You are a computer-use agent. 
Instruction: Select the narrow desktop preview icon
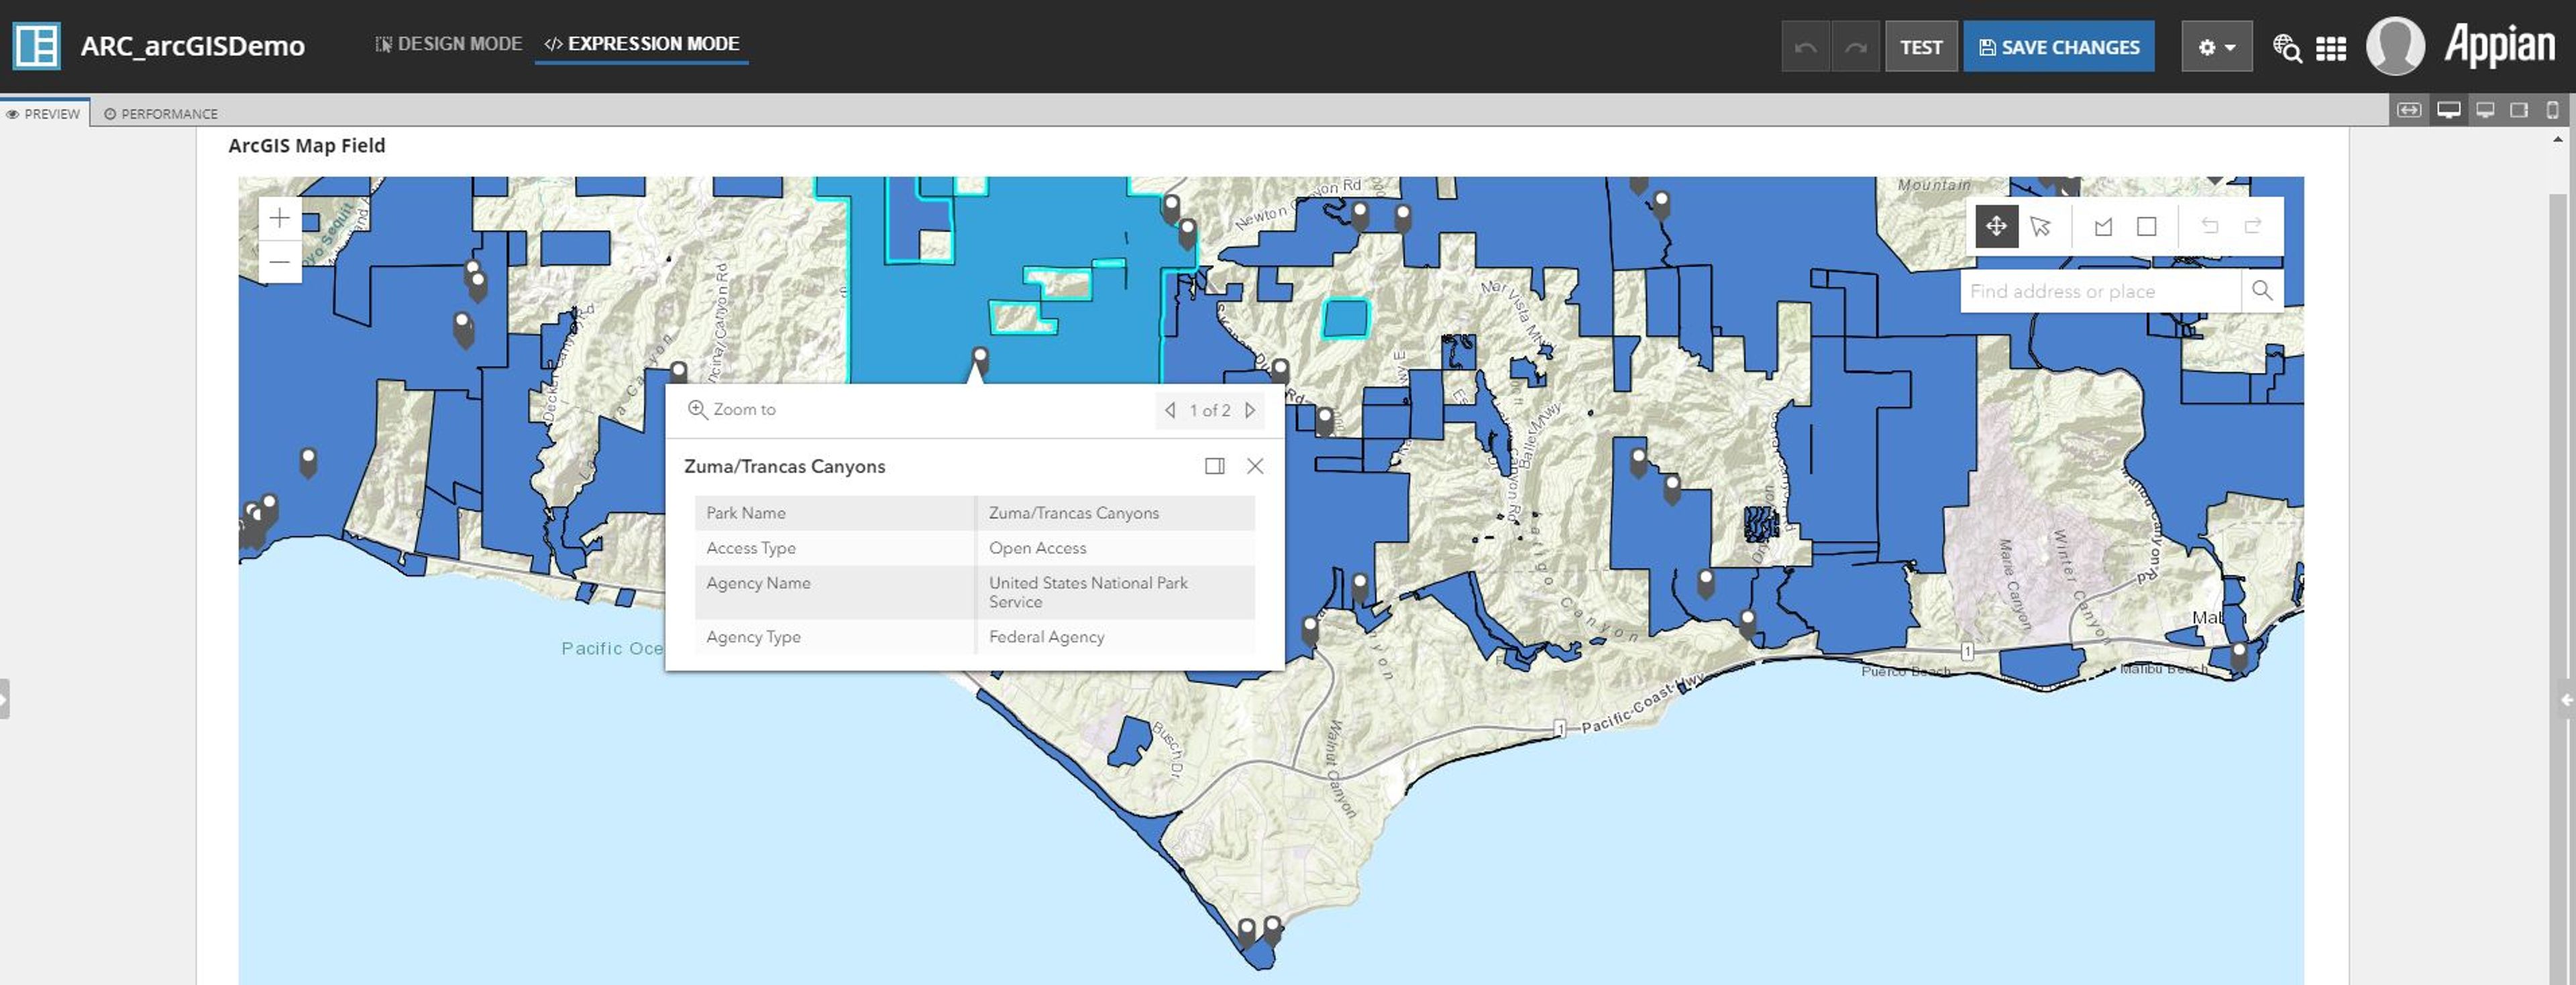2485,110
